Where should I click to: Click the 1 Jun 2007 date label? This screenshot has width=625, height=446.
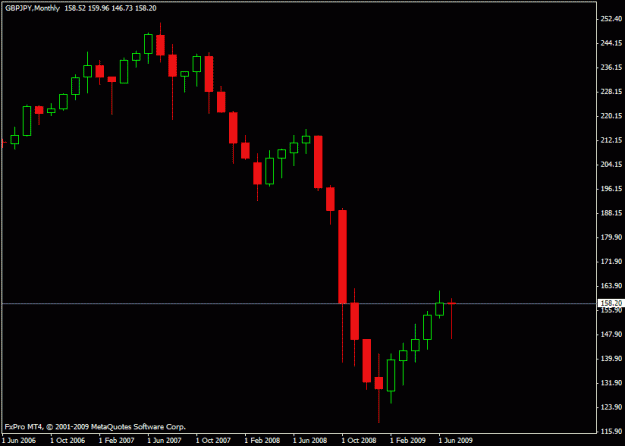coord(165,440)
